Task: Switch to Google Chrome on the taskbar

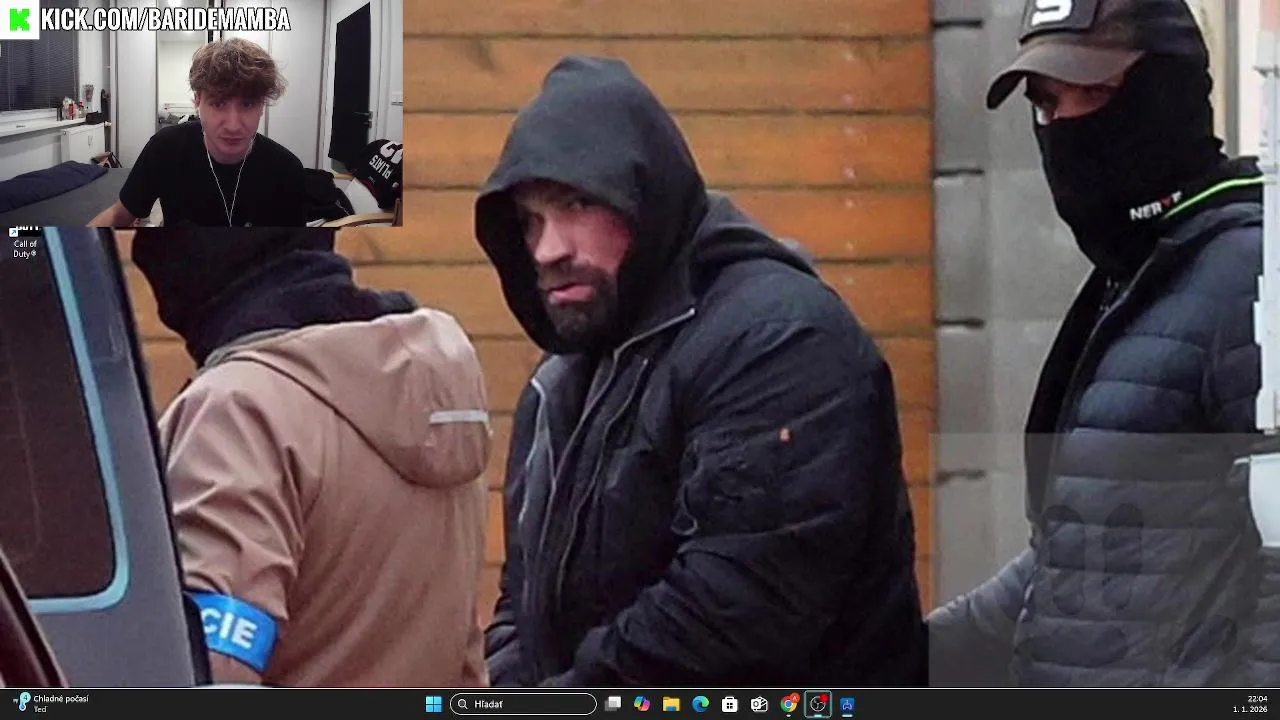Action: pyautogui.click(x=789, y=704)
